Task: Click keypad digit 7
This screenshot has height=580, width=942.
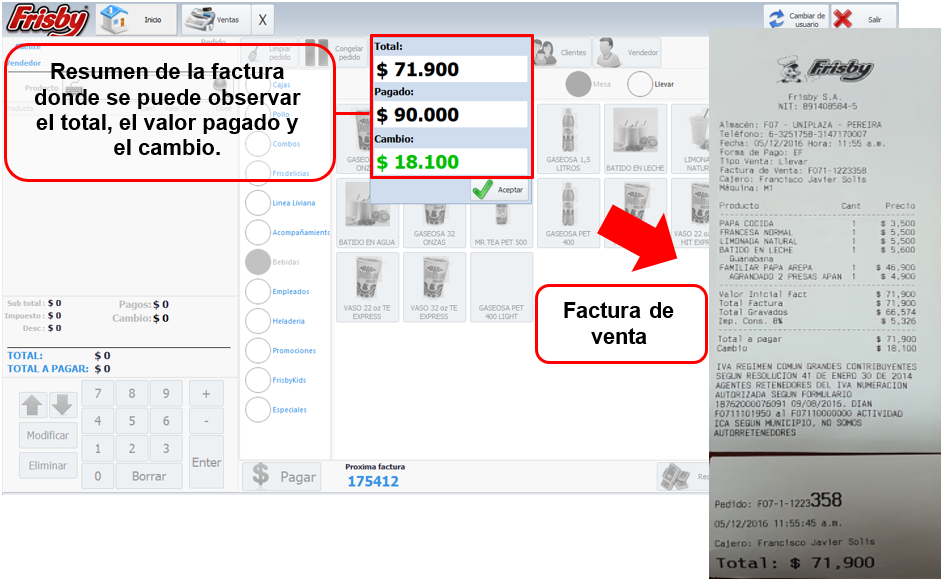Action: (x=98, y=394)
